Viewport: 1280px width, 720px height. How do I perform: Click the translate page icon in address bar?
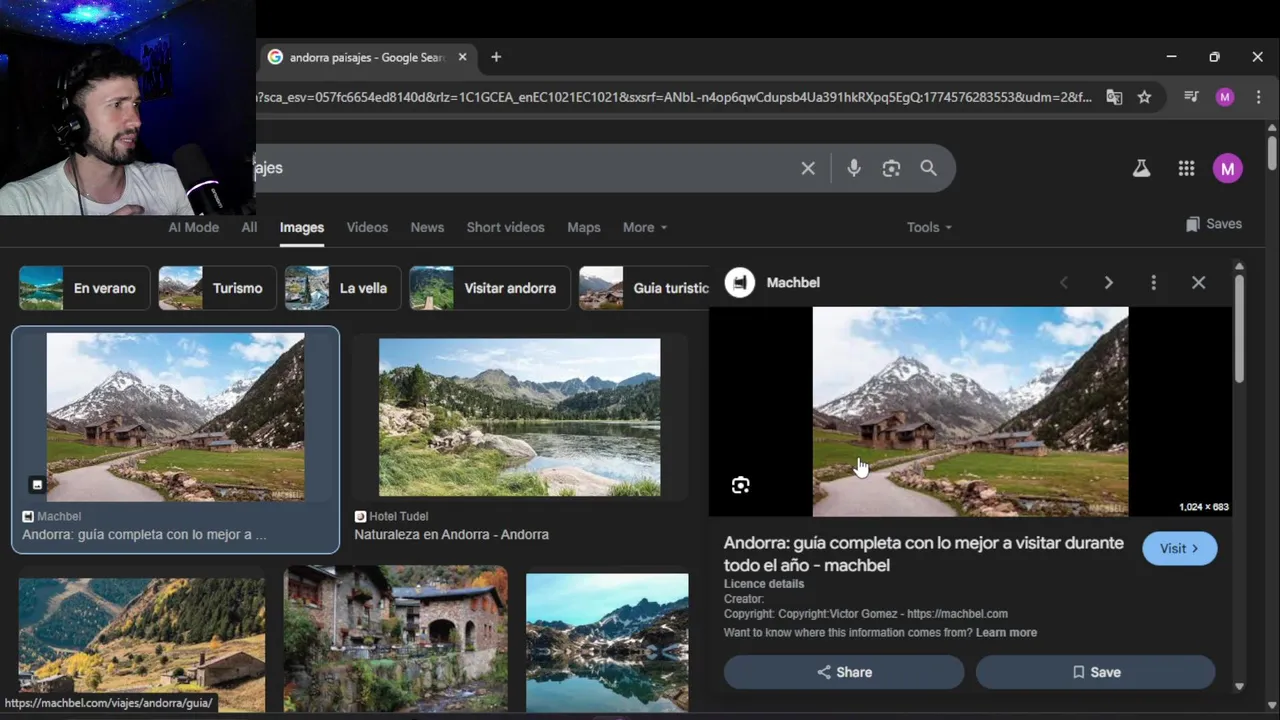pos(1114,97)
